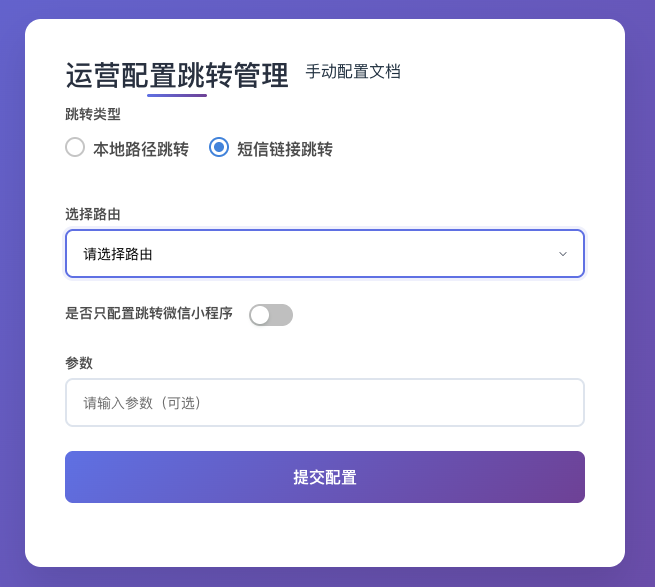
Task: Click the 选择路由 field label
Action: tap(93, 213)
